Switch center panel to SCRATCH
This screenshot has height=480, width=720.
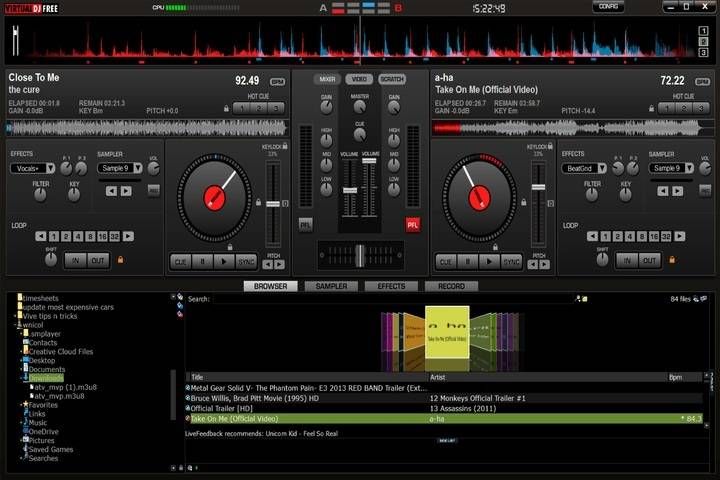[392, 79]
